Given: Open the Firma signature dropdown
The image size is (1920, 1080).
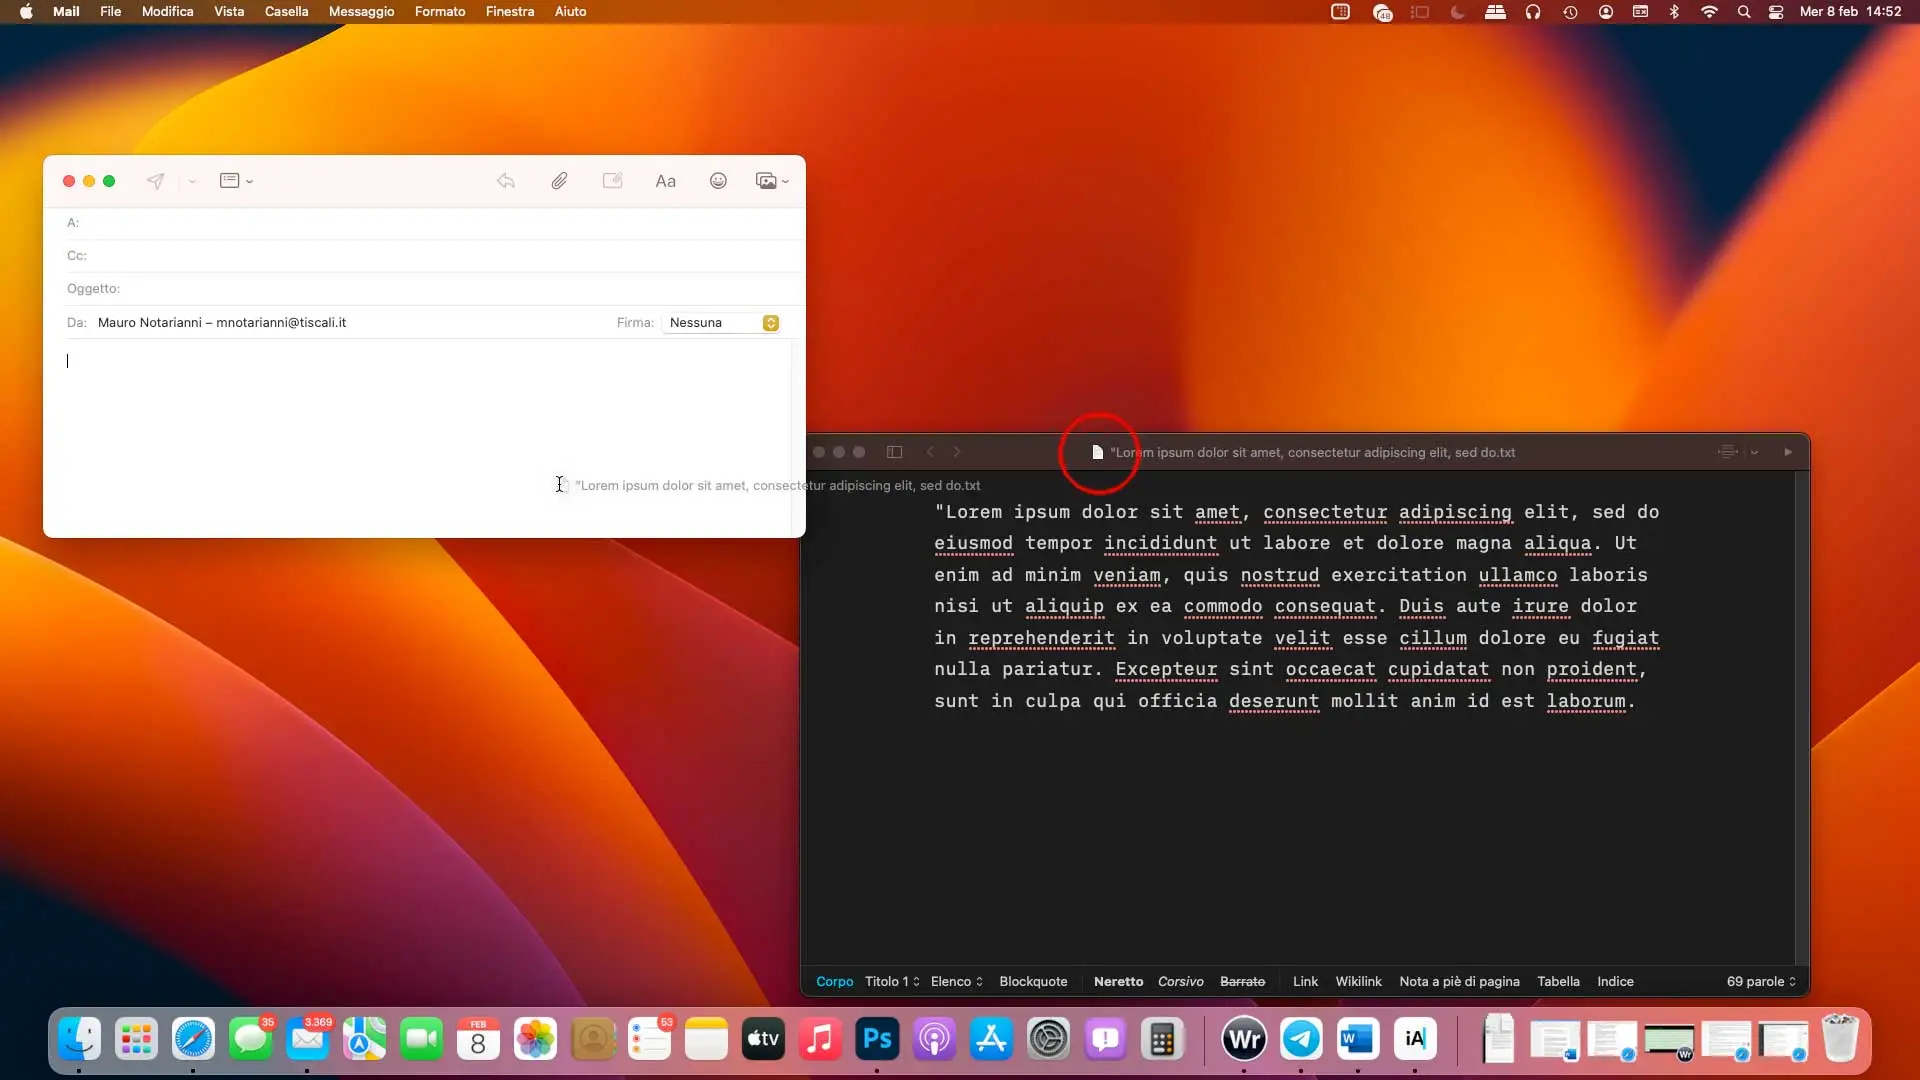Looking at the screenshot, I should click(770, 323).
